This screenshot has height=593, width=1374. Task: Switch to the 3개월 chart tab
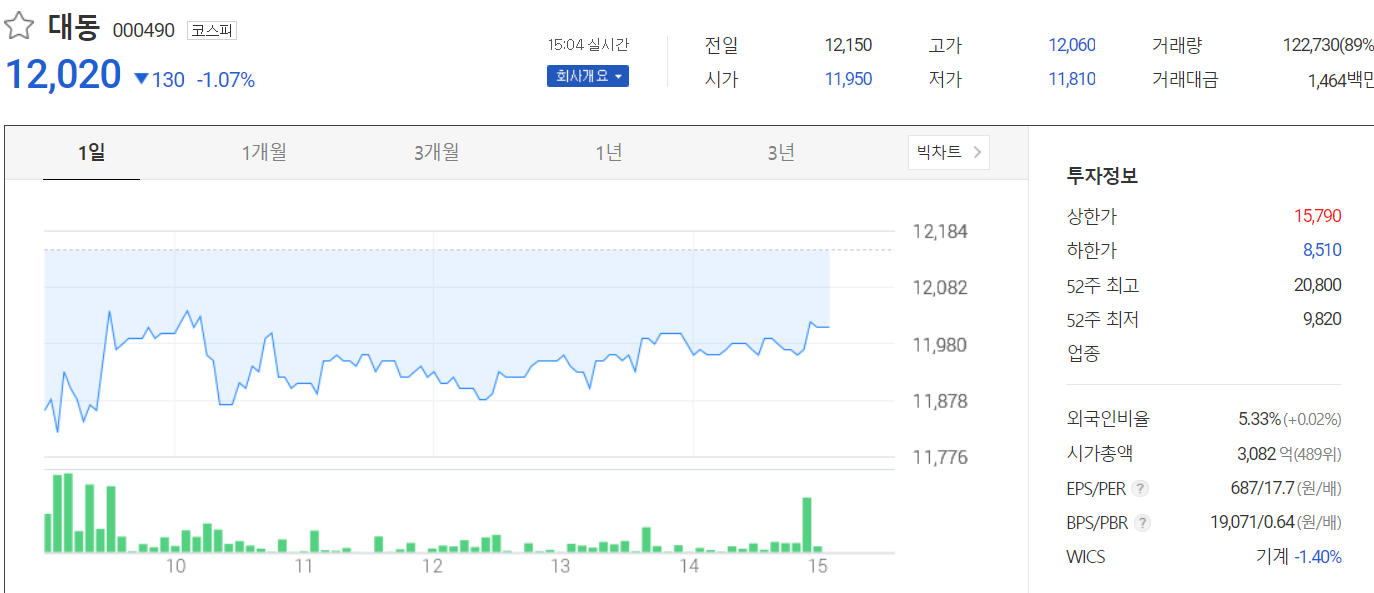click(436, 152)
